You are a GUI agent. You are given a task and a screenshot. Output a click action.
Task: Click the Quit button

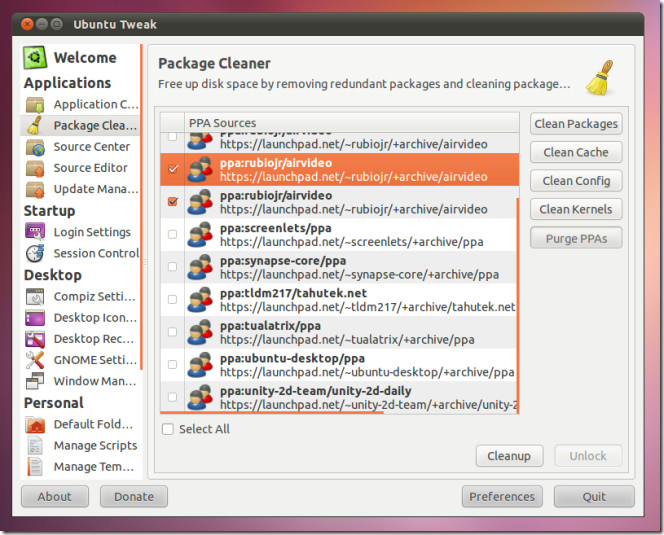point(594,496)
